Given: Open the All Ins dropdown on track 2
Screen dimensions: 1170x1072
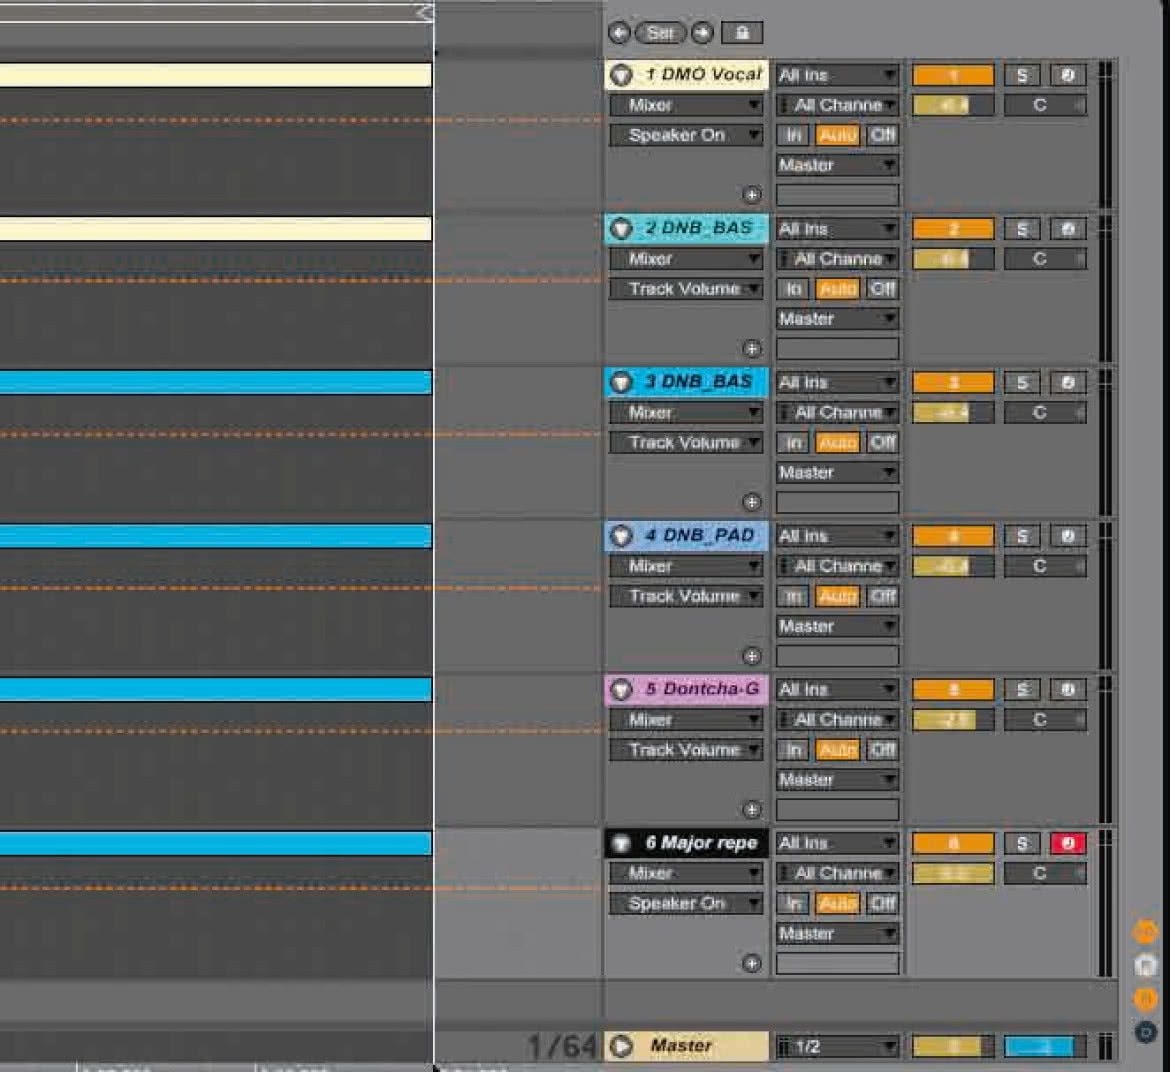Looking at the screenshot, I should click(836, 229).
